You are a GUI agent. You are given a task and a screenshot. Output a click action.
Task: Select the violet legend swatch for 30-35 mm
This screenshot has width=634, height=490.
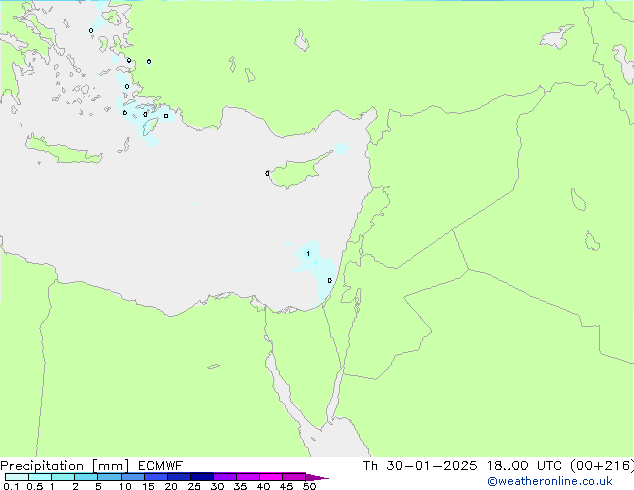[x=225, y=477]
